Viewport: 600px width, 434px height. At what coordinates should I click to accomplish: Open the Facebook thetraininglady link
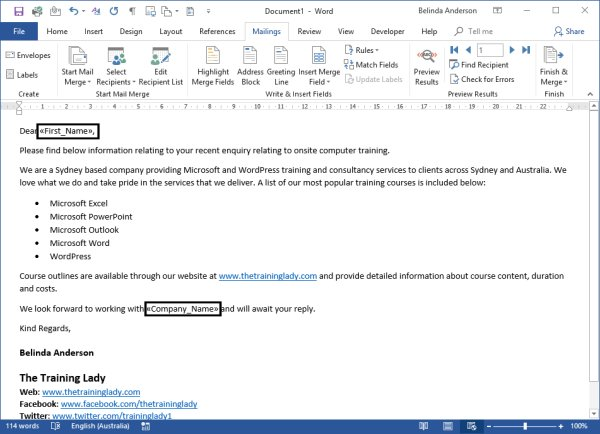pyautogui.click(x=129, y=404)
